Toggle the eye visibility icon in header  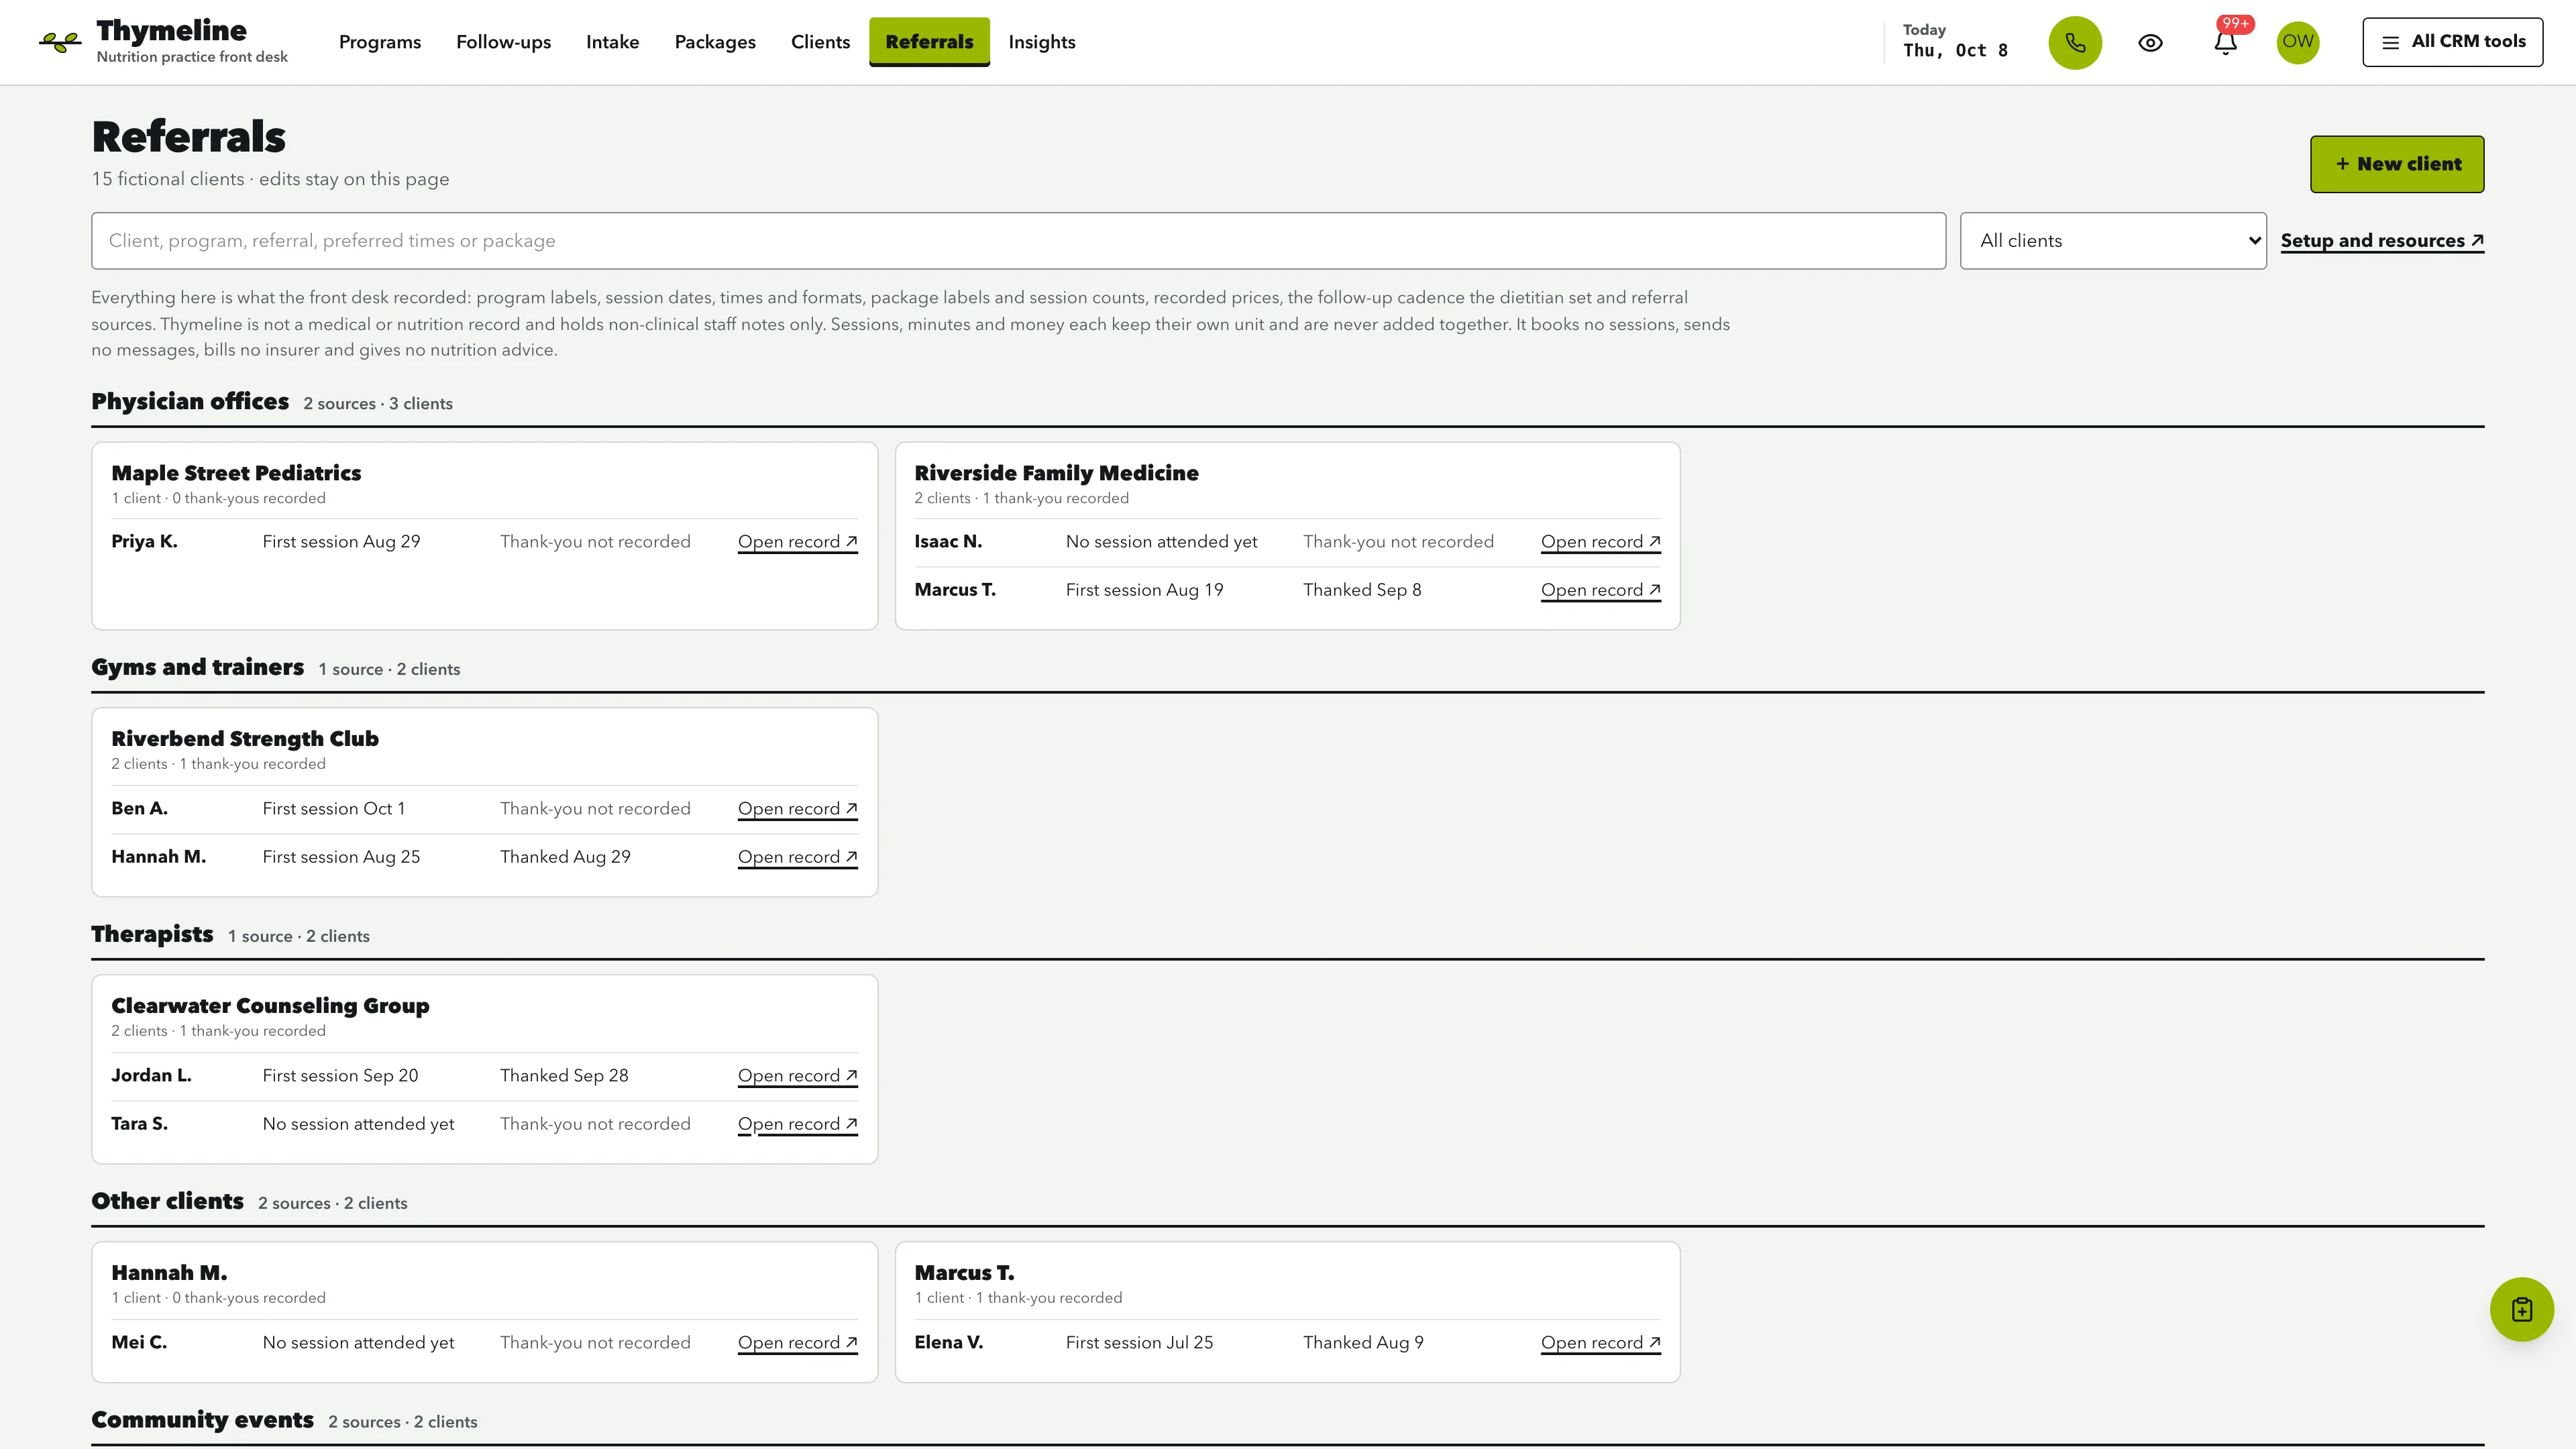coord(2150,42)
